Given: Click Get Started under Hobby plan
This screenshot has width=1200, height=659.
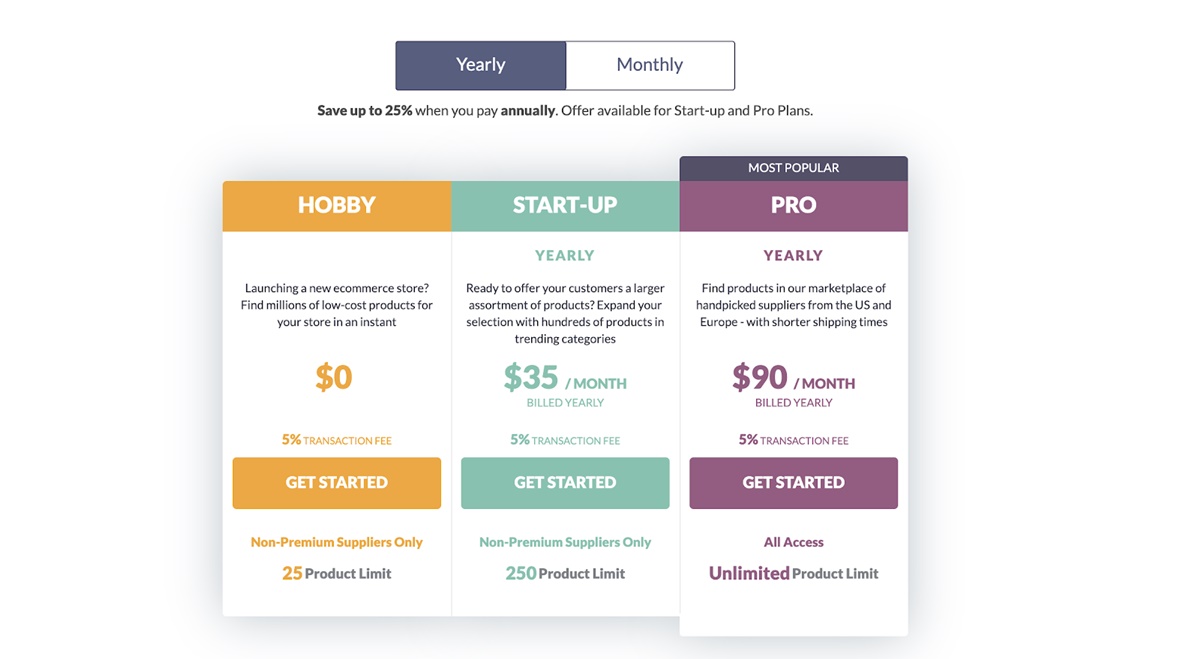Looking at the screenshot, I should coord(337,483).
